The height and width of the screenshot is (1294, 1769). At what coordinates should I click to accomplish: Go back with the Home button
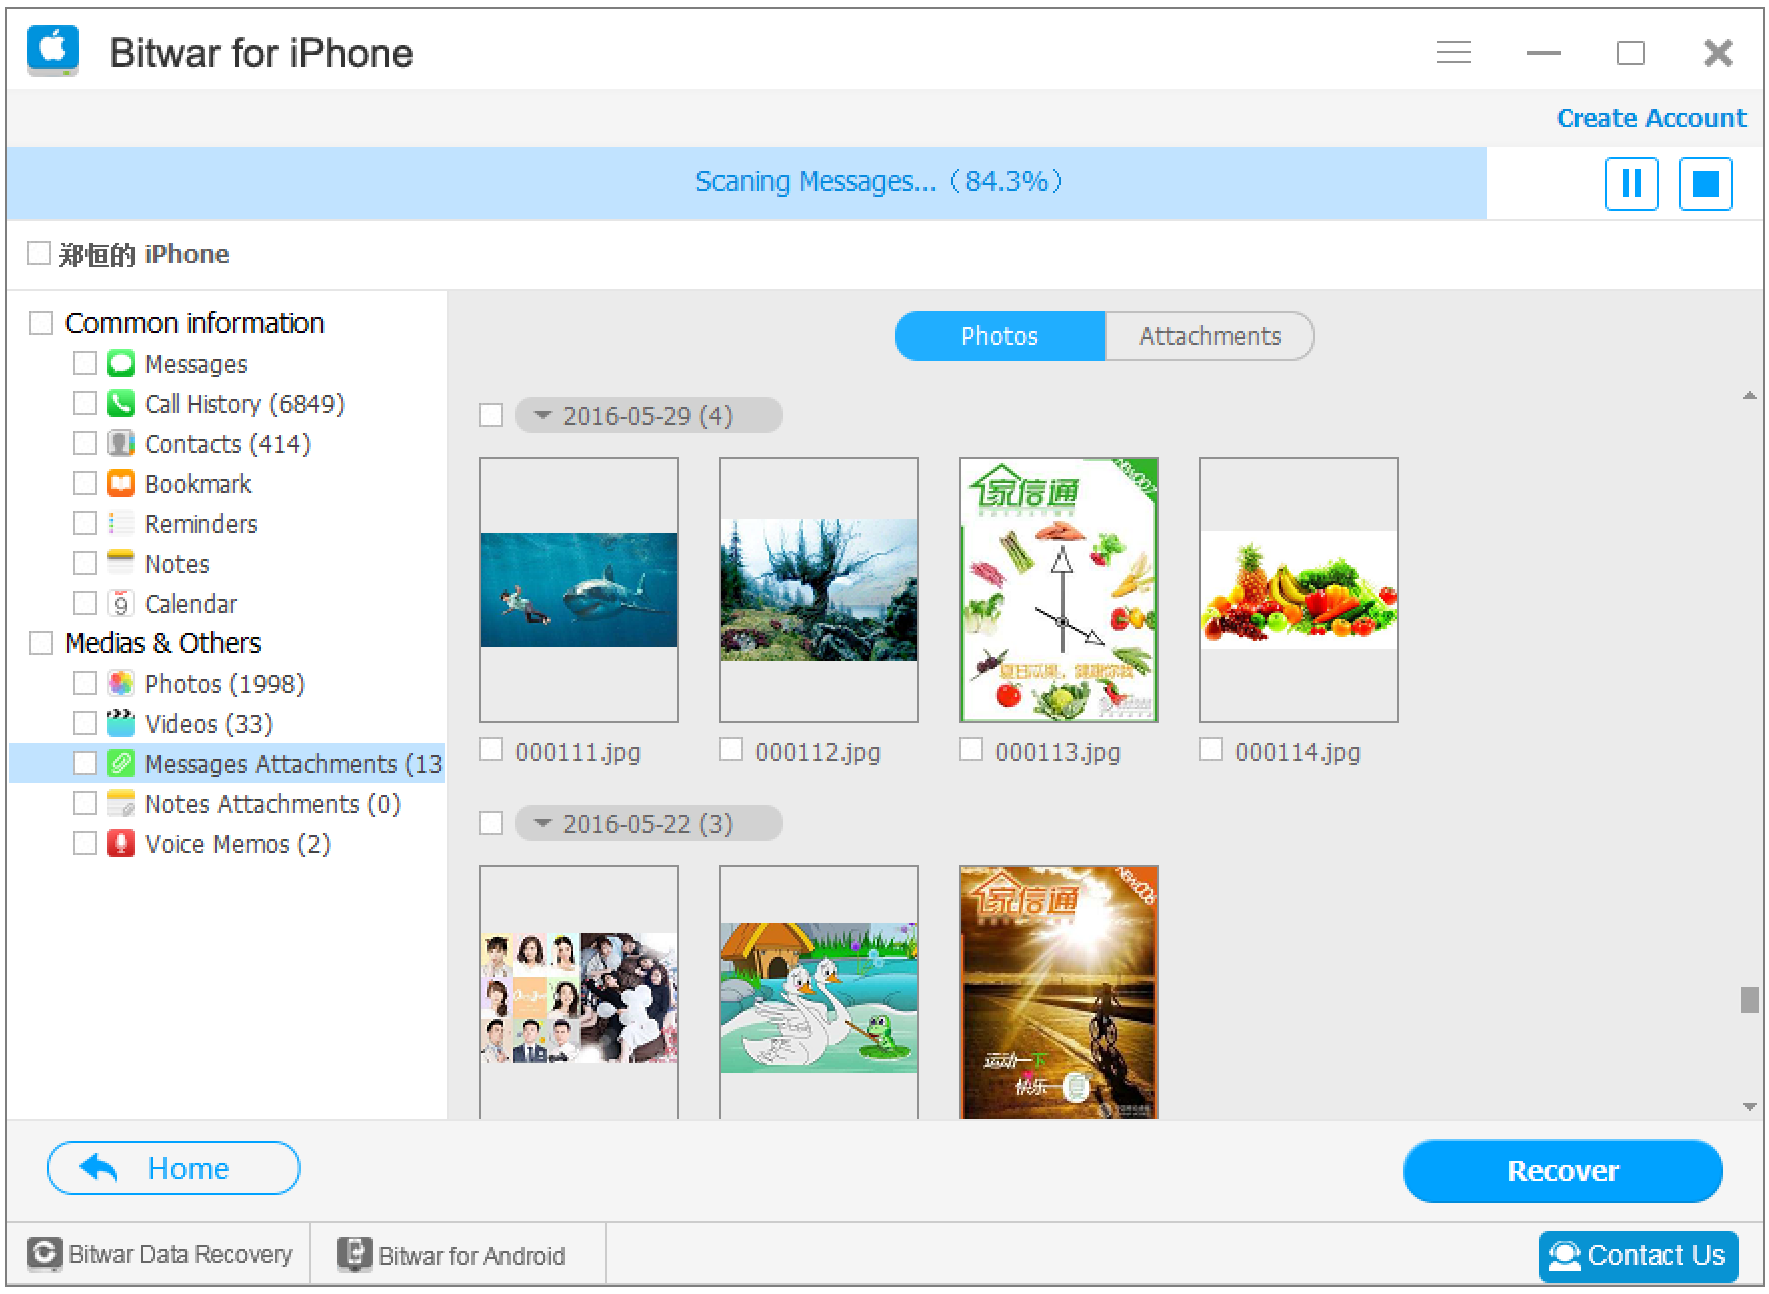174,1168
